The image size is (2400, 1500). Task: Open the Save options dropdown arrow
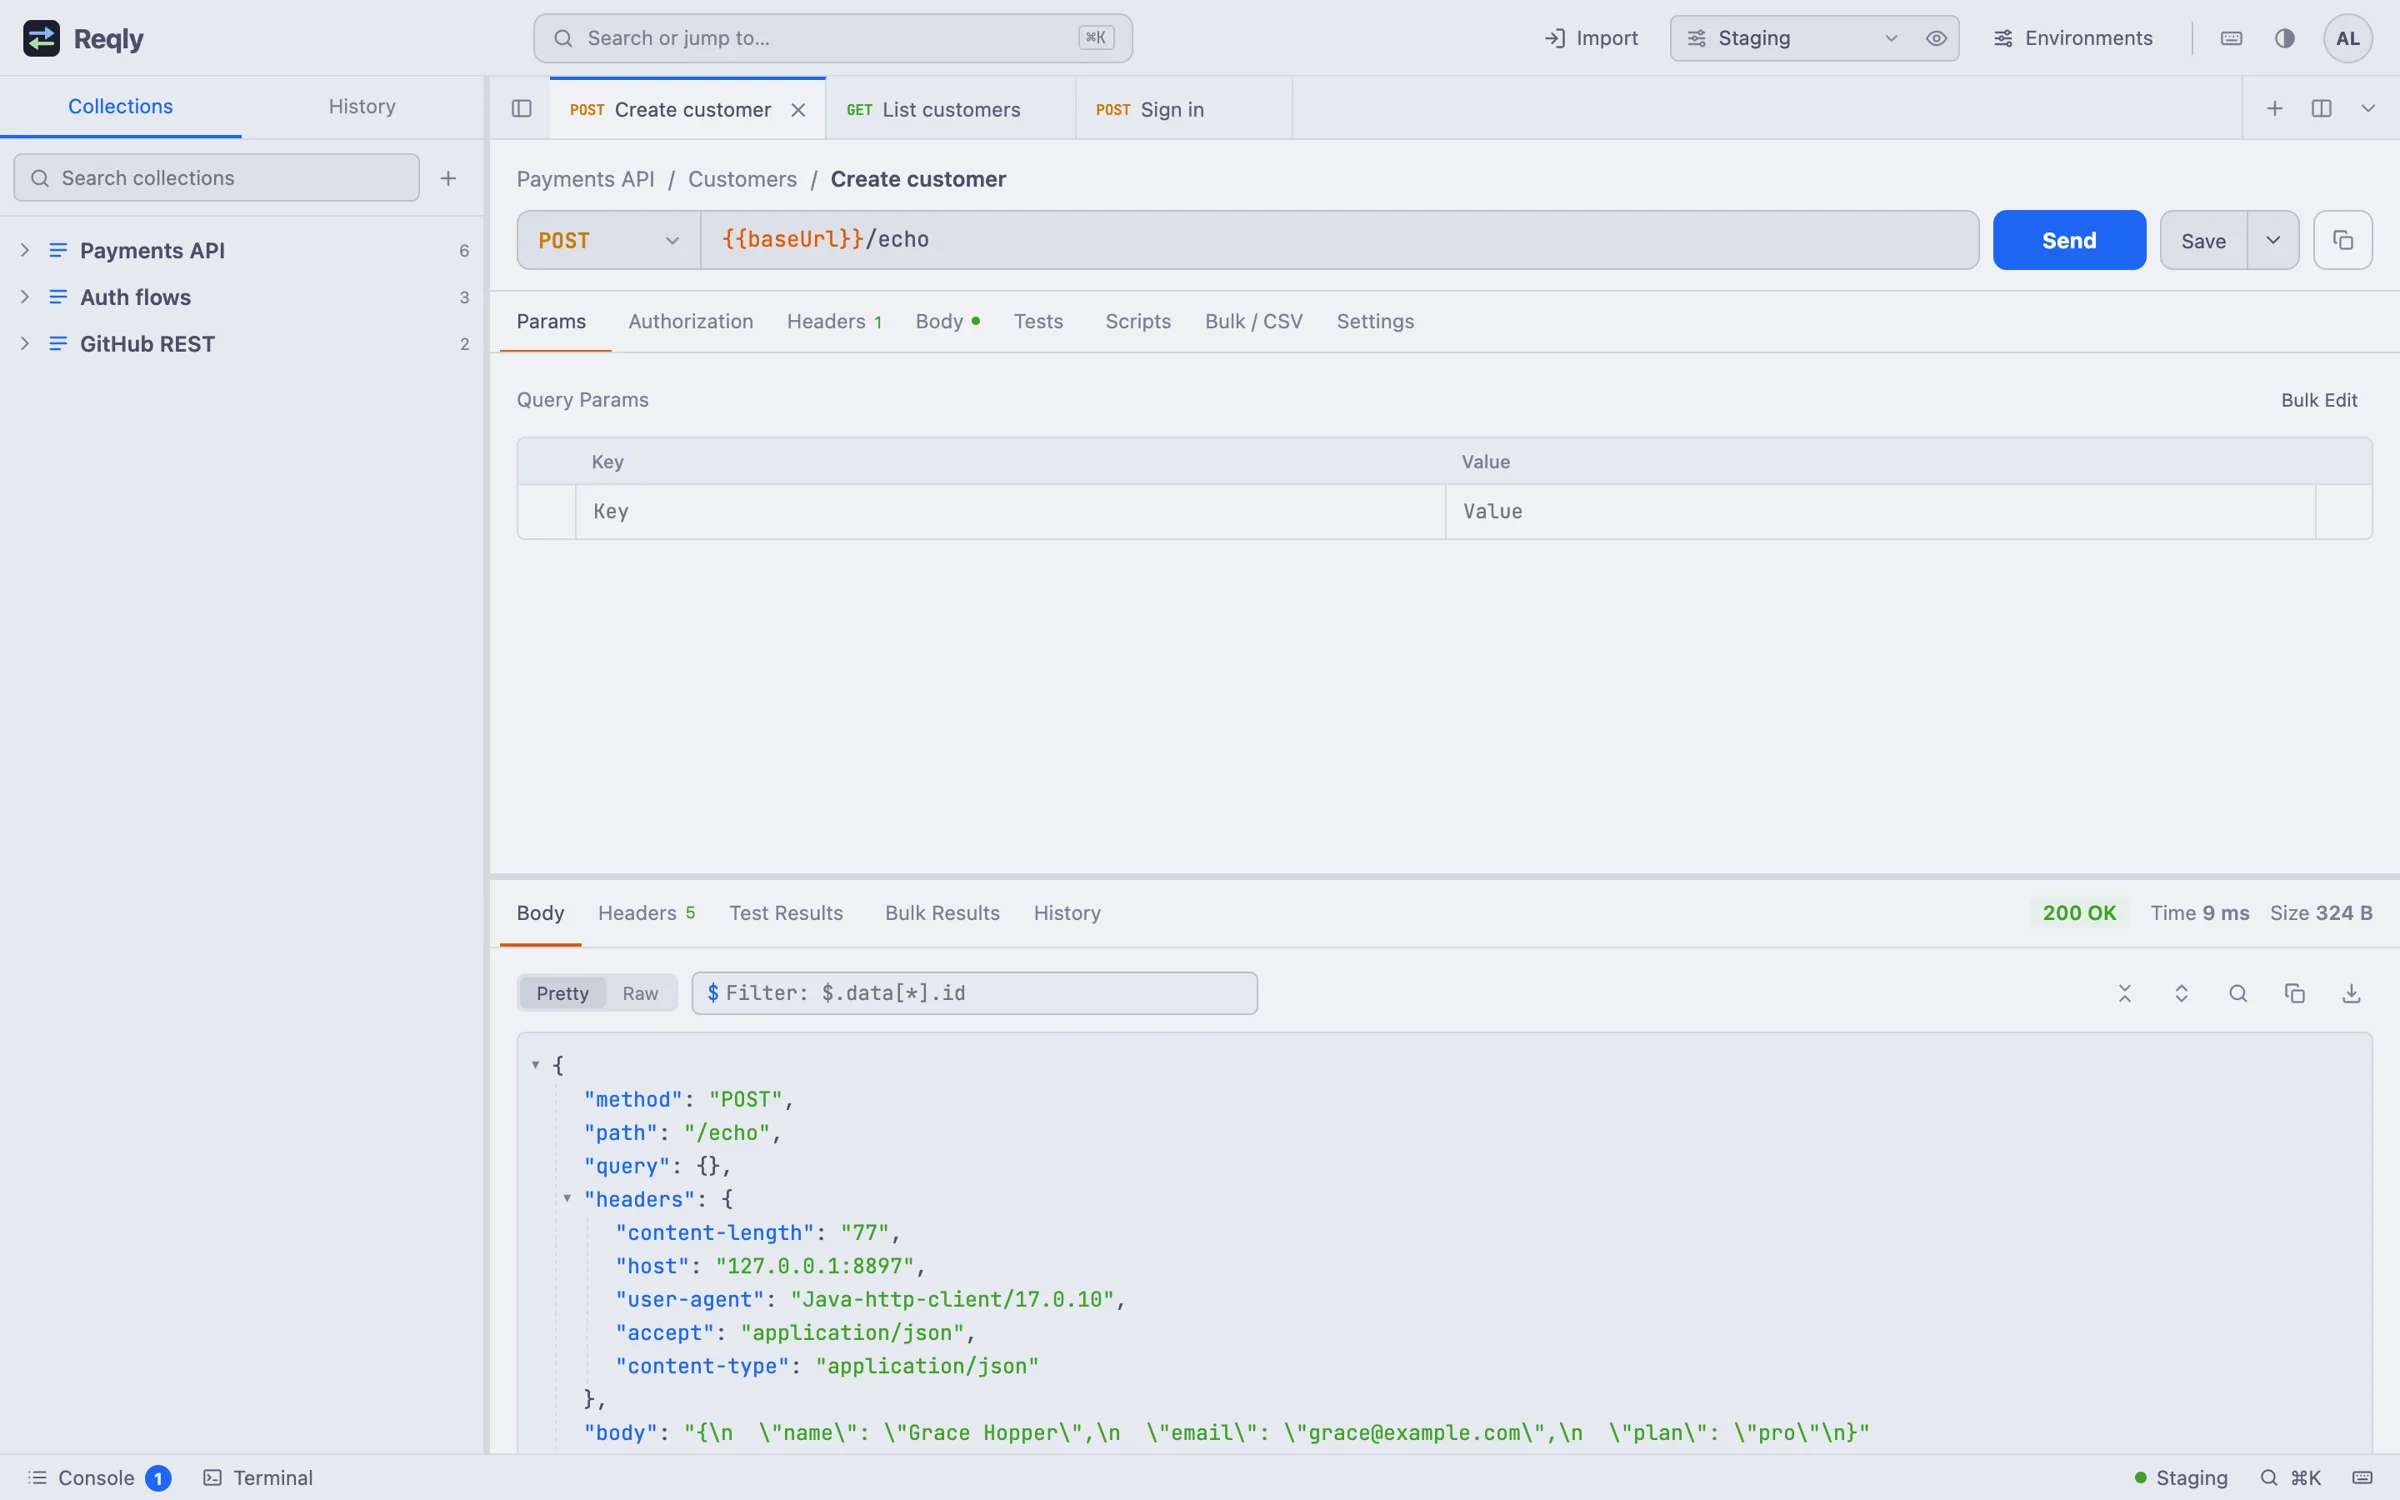click(2273, 241)
